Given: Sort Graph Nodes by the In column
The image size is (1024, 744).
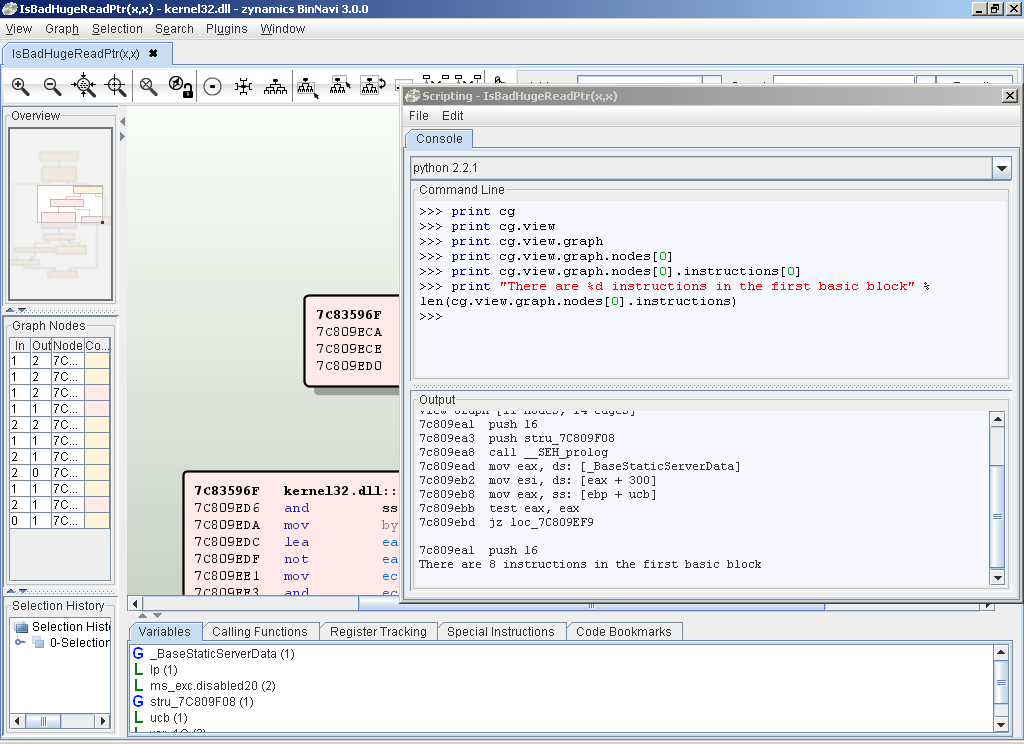Looking at the screenshot, I should coord(20,345).
